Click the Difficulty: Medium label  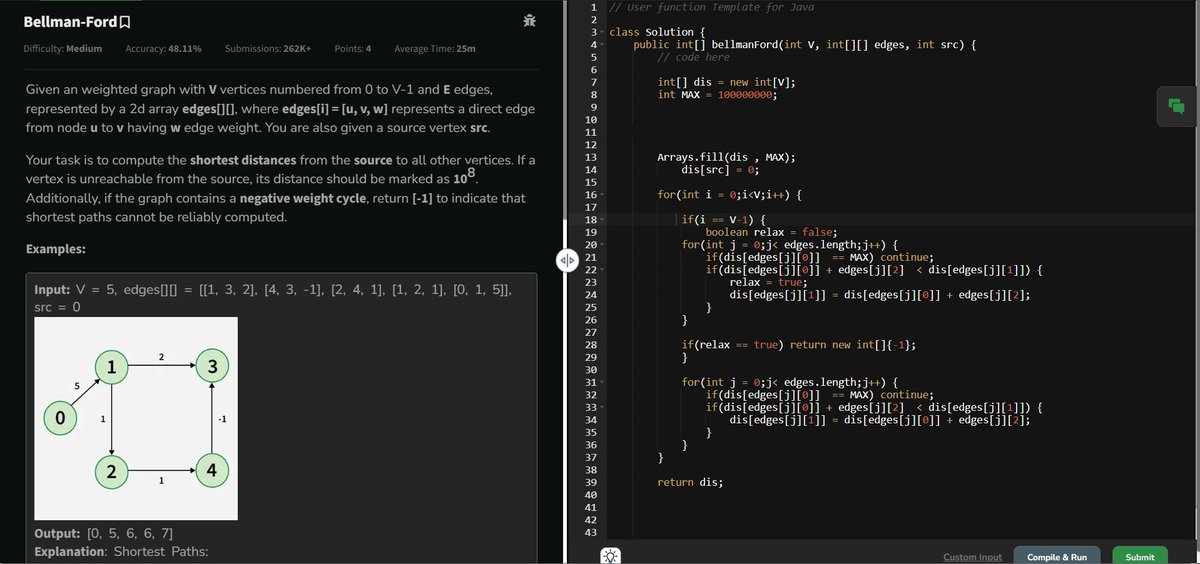[x=63, y=49]
